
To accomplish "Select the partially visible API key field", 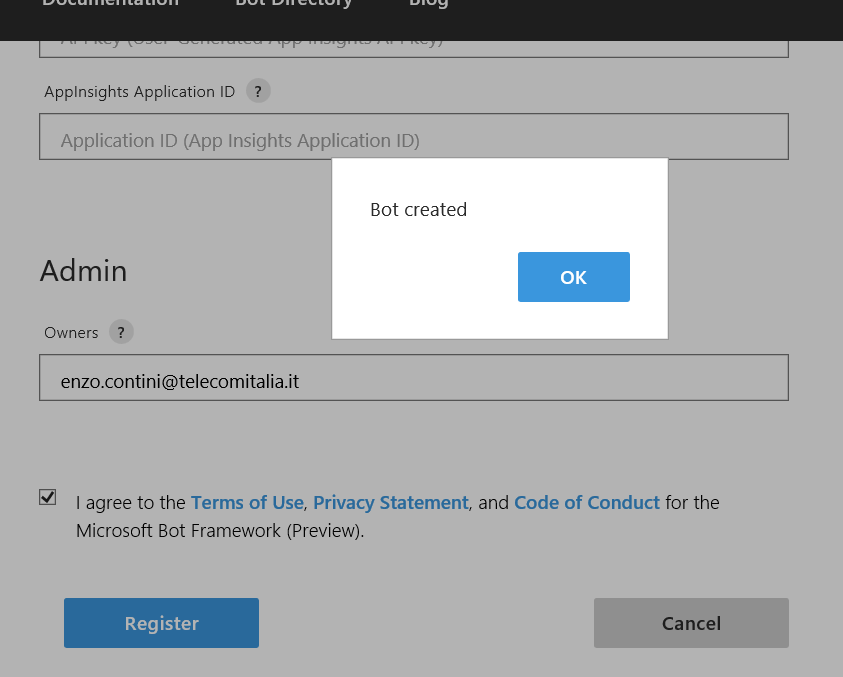I will [413, 47].
